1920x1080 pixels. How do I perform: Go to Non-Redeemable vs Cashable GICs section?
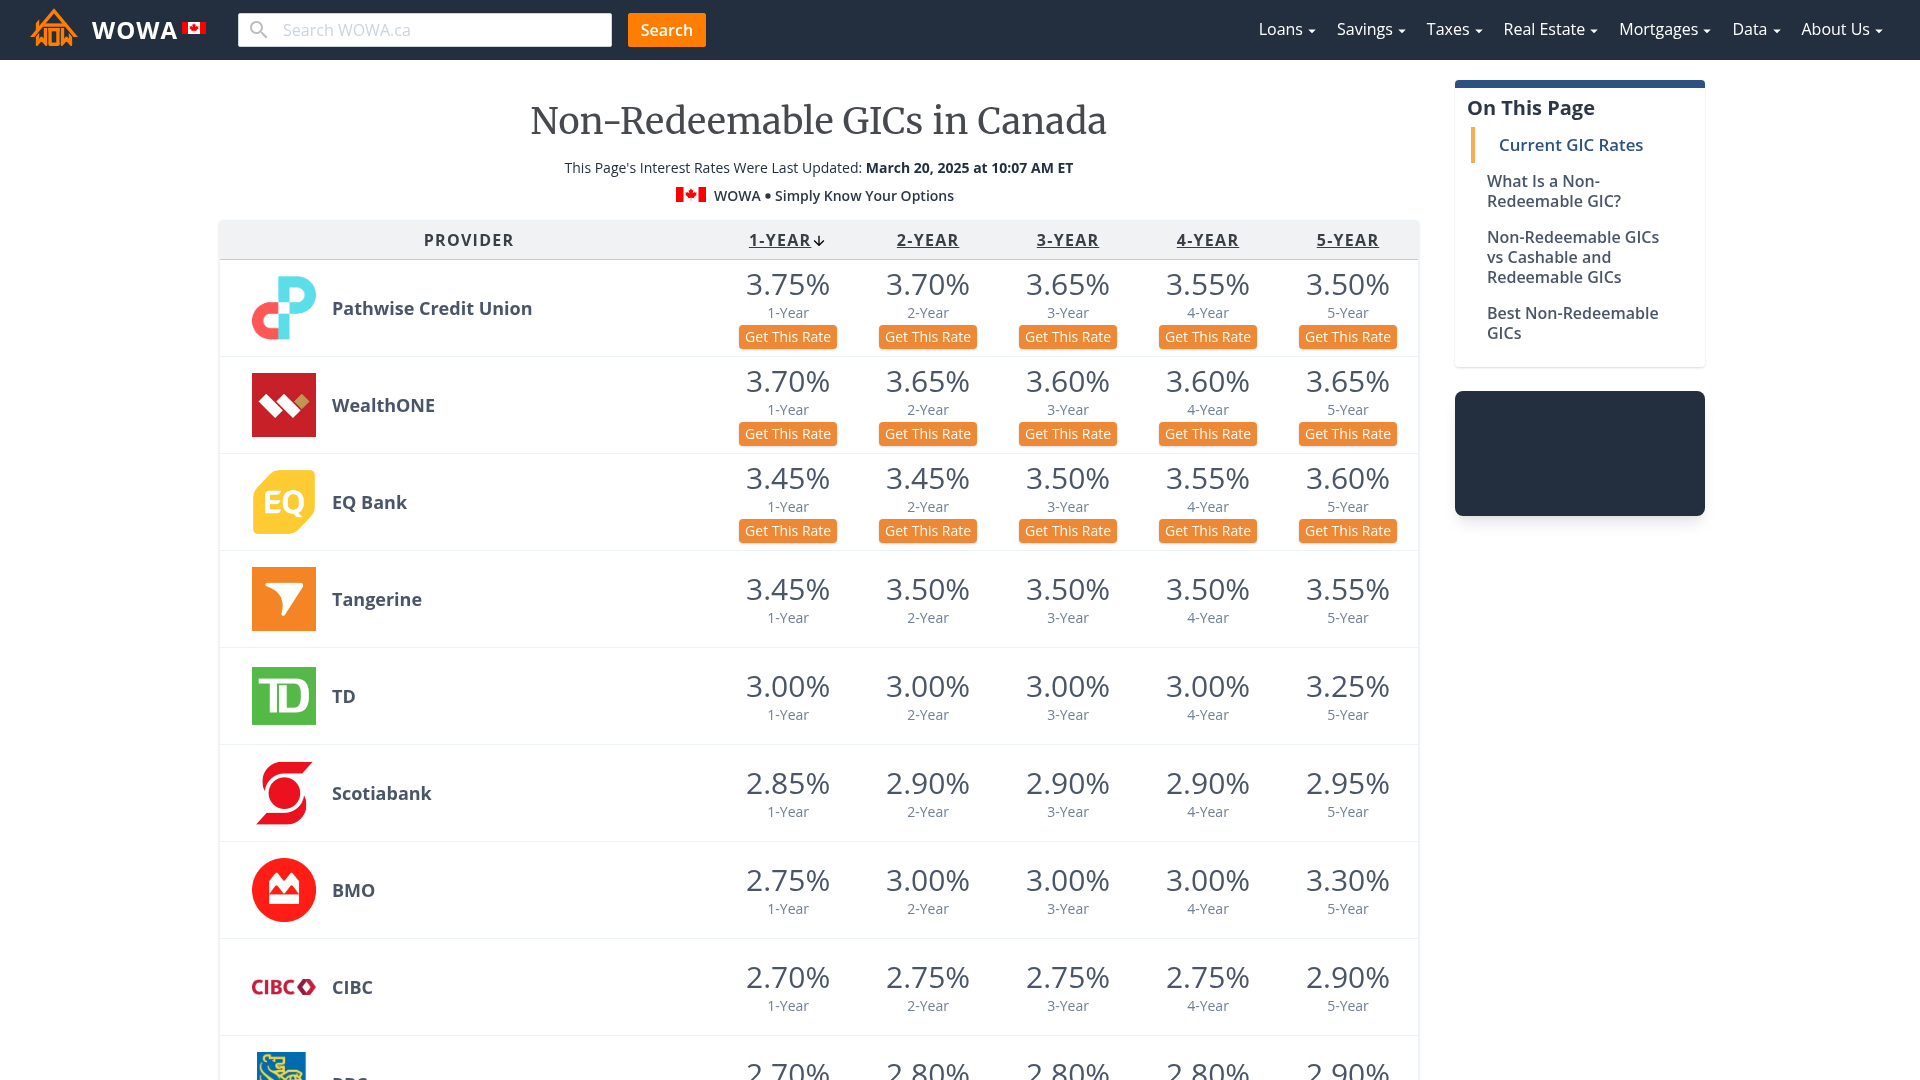1572,257
